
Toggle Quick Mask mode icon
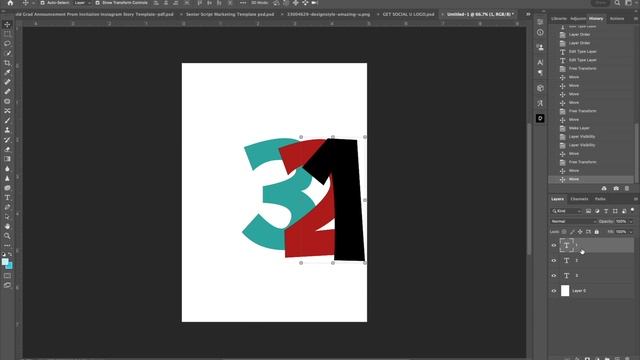pos(7,276)
